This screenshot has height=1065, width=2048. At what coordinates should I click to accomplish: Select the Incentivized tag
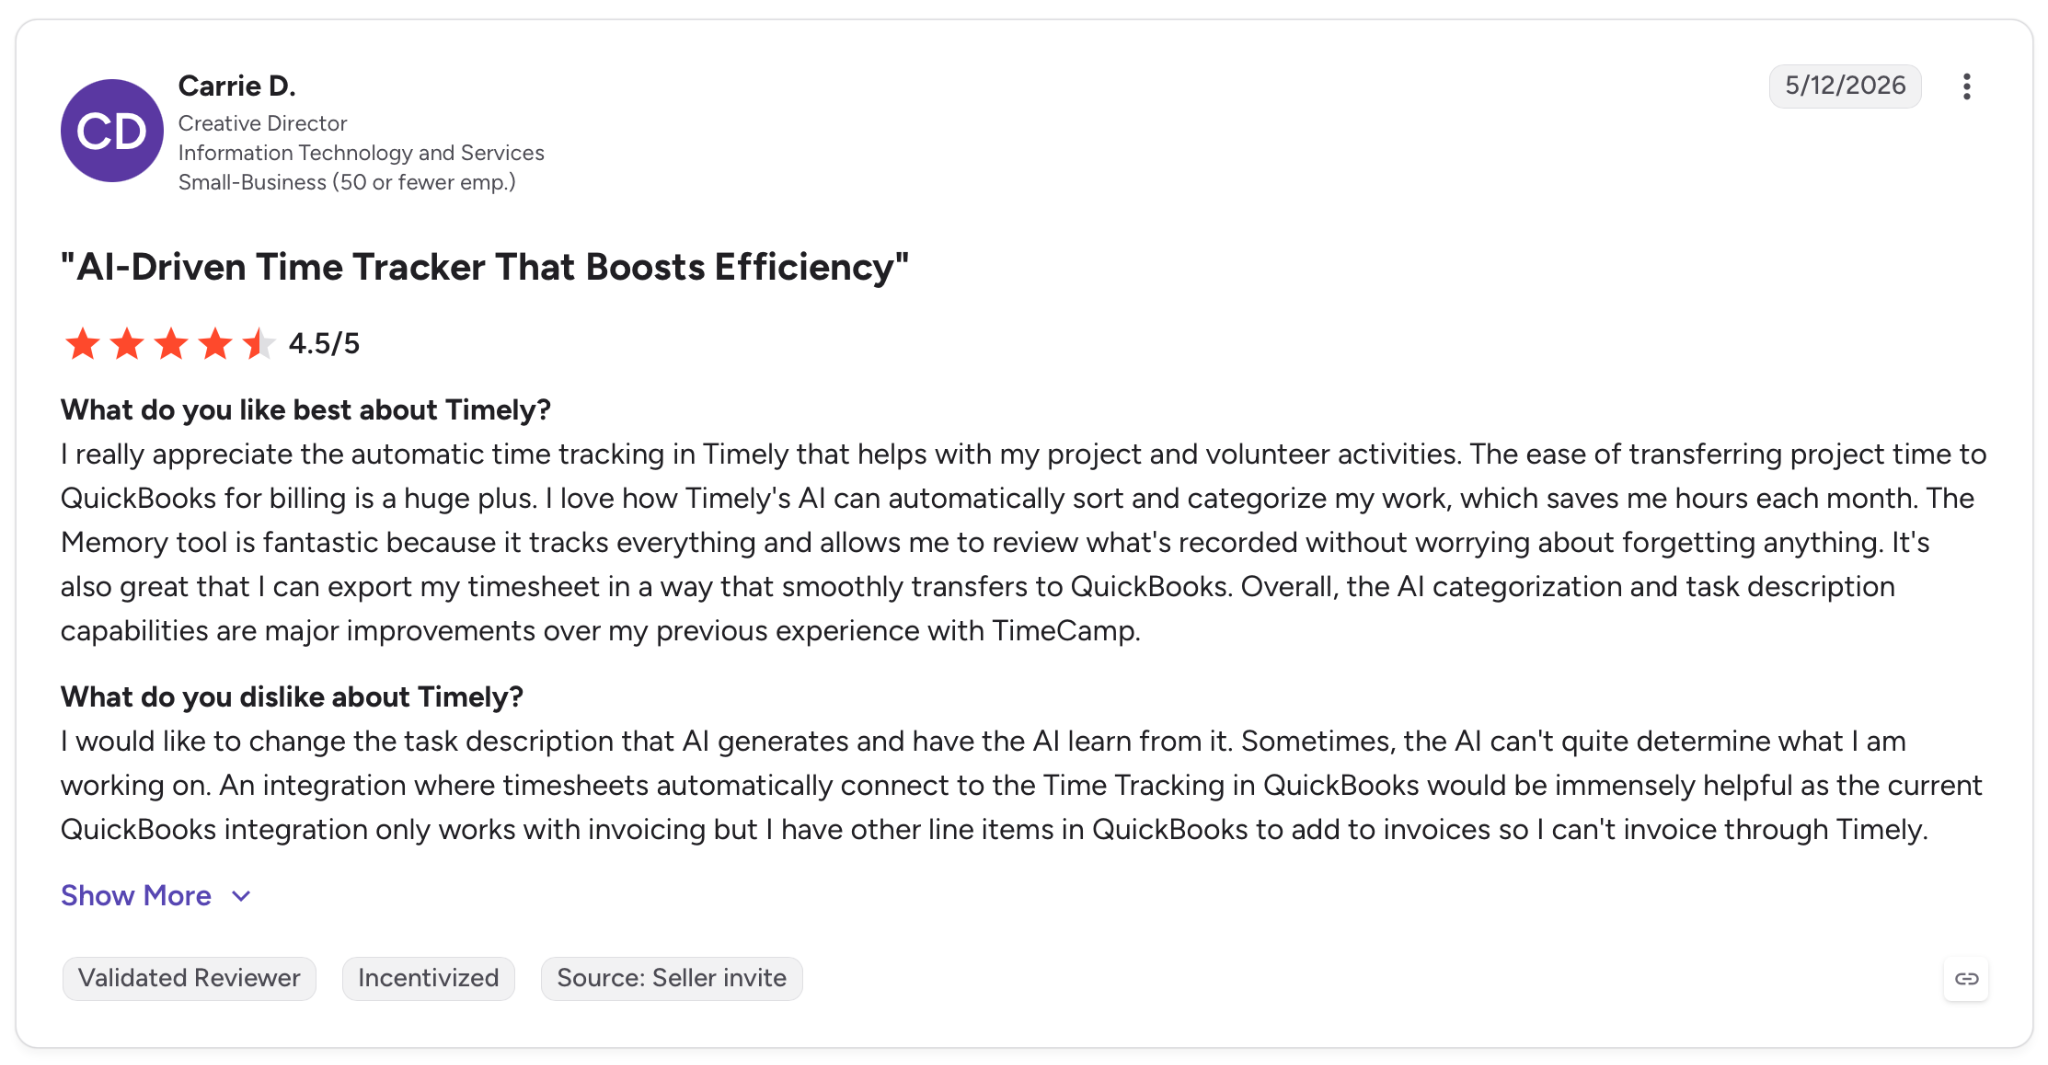tap(428, 979)
